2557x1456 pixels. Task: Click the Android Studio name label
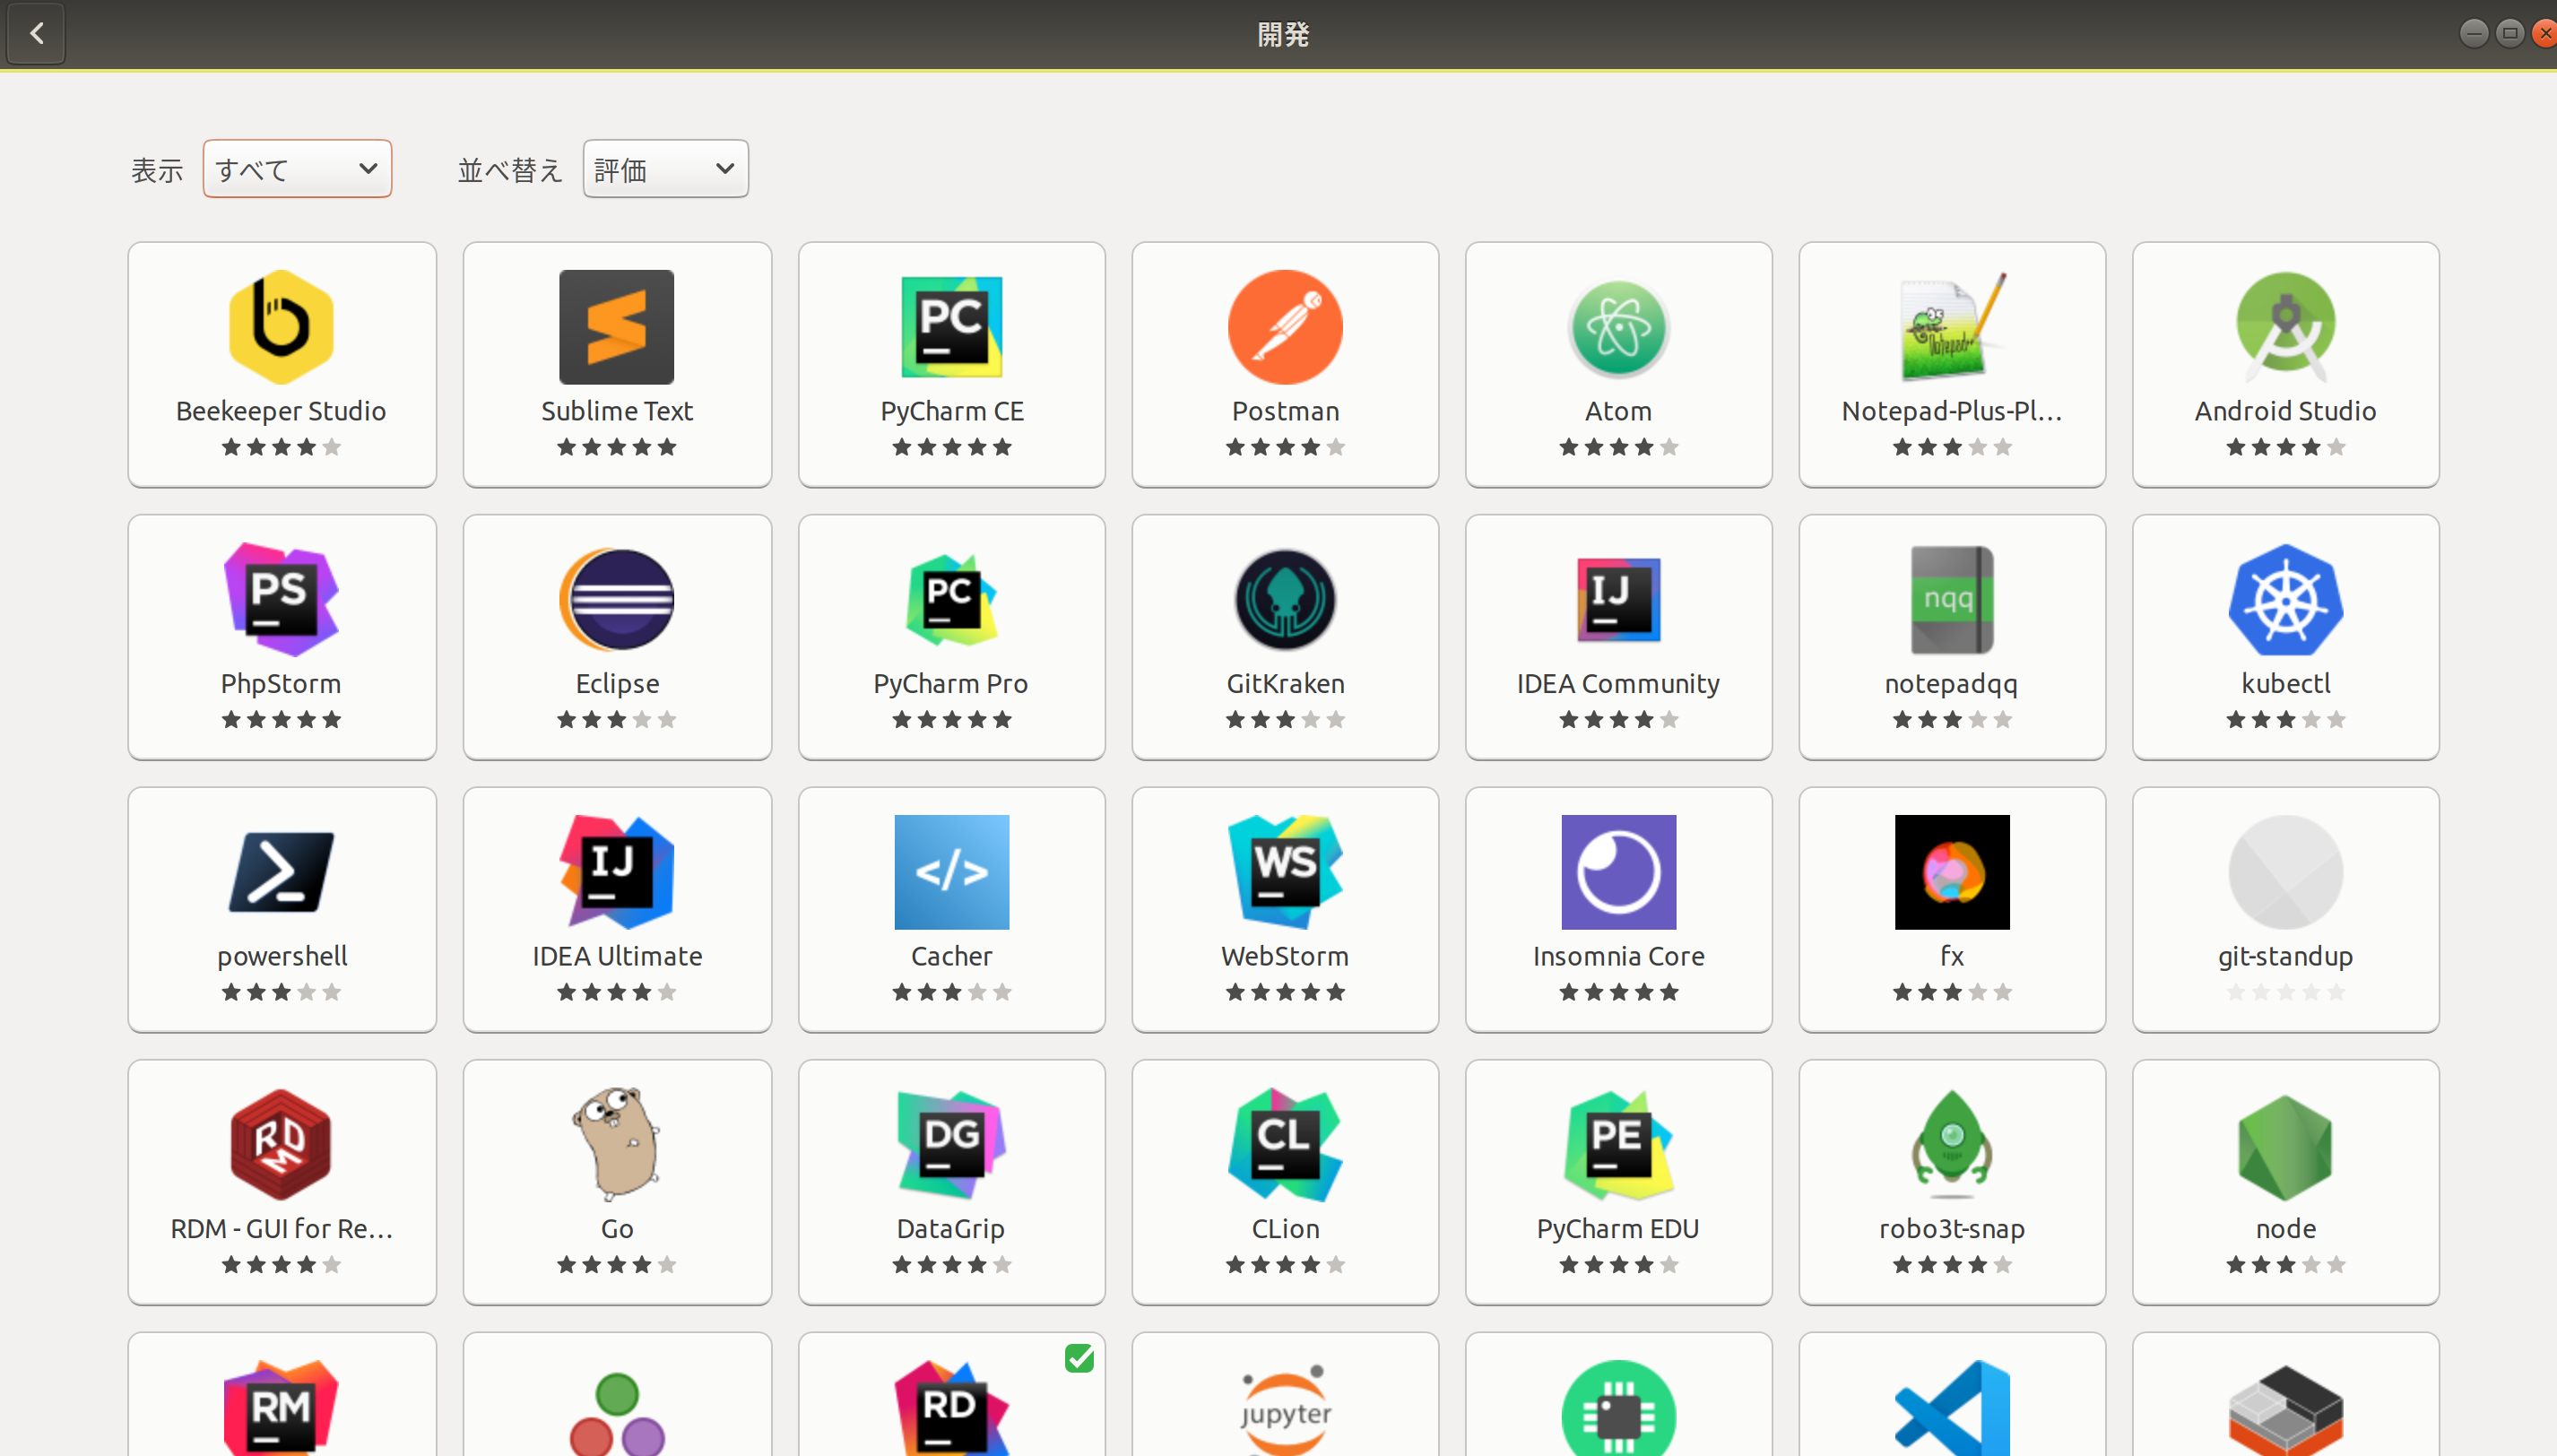point(2285,411)
